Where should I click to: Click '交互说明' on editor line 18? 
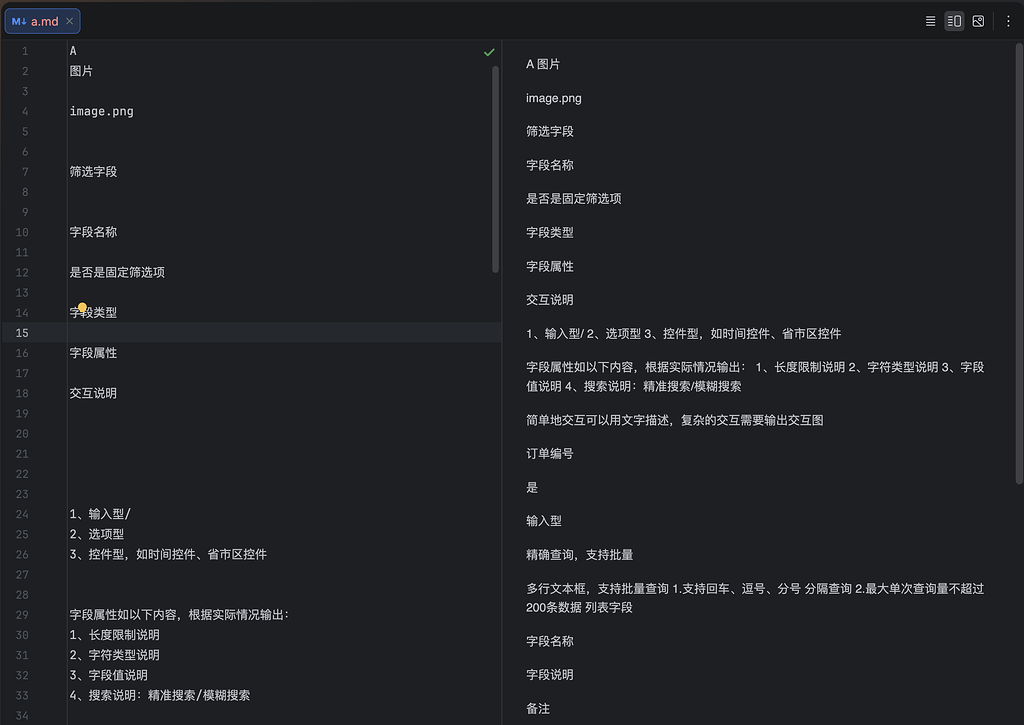(93, 393)
